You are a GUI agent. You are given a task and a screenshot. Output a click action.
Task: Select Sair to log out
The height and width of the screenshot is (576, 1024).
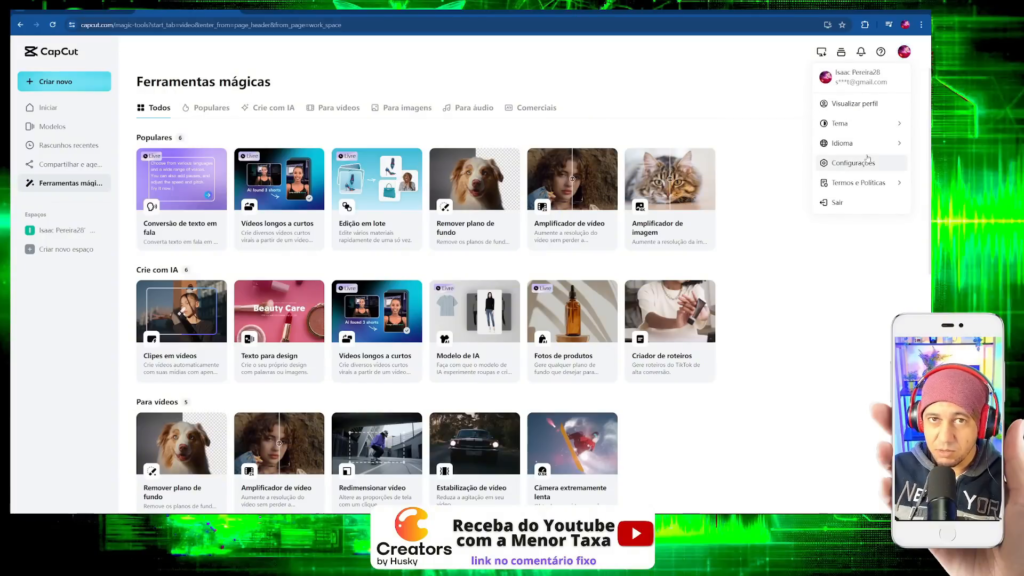pyautogui.click(x=837, y=202)
